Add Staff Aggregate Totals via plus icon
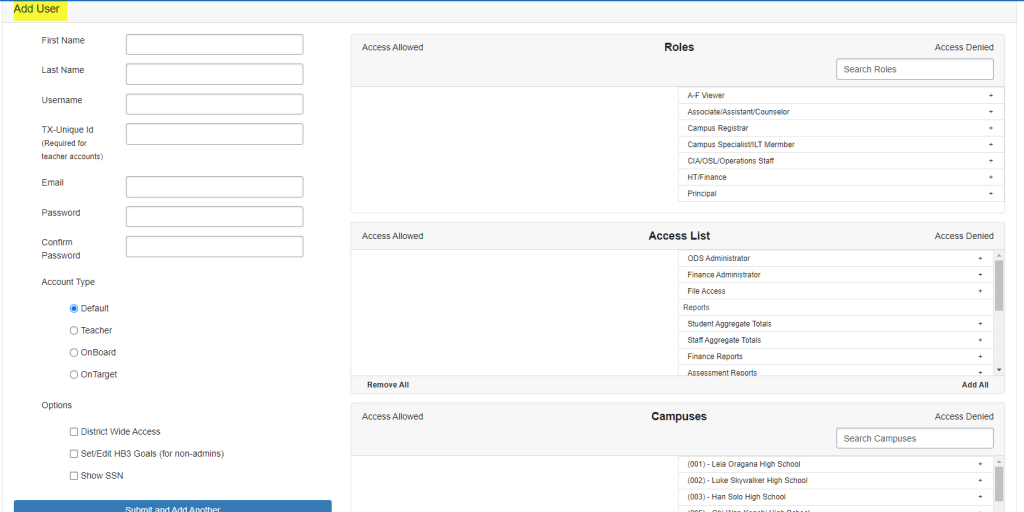The image size is (1024, 512). [x=980, y=340]
